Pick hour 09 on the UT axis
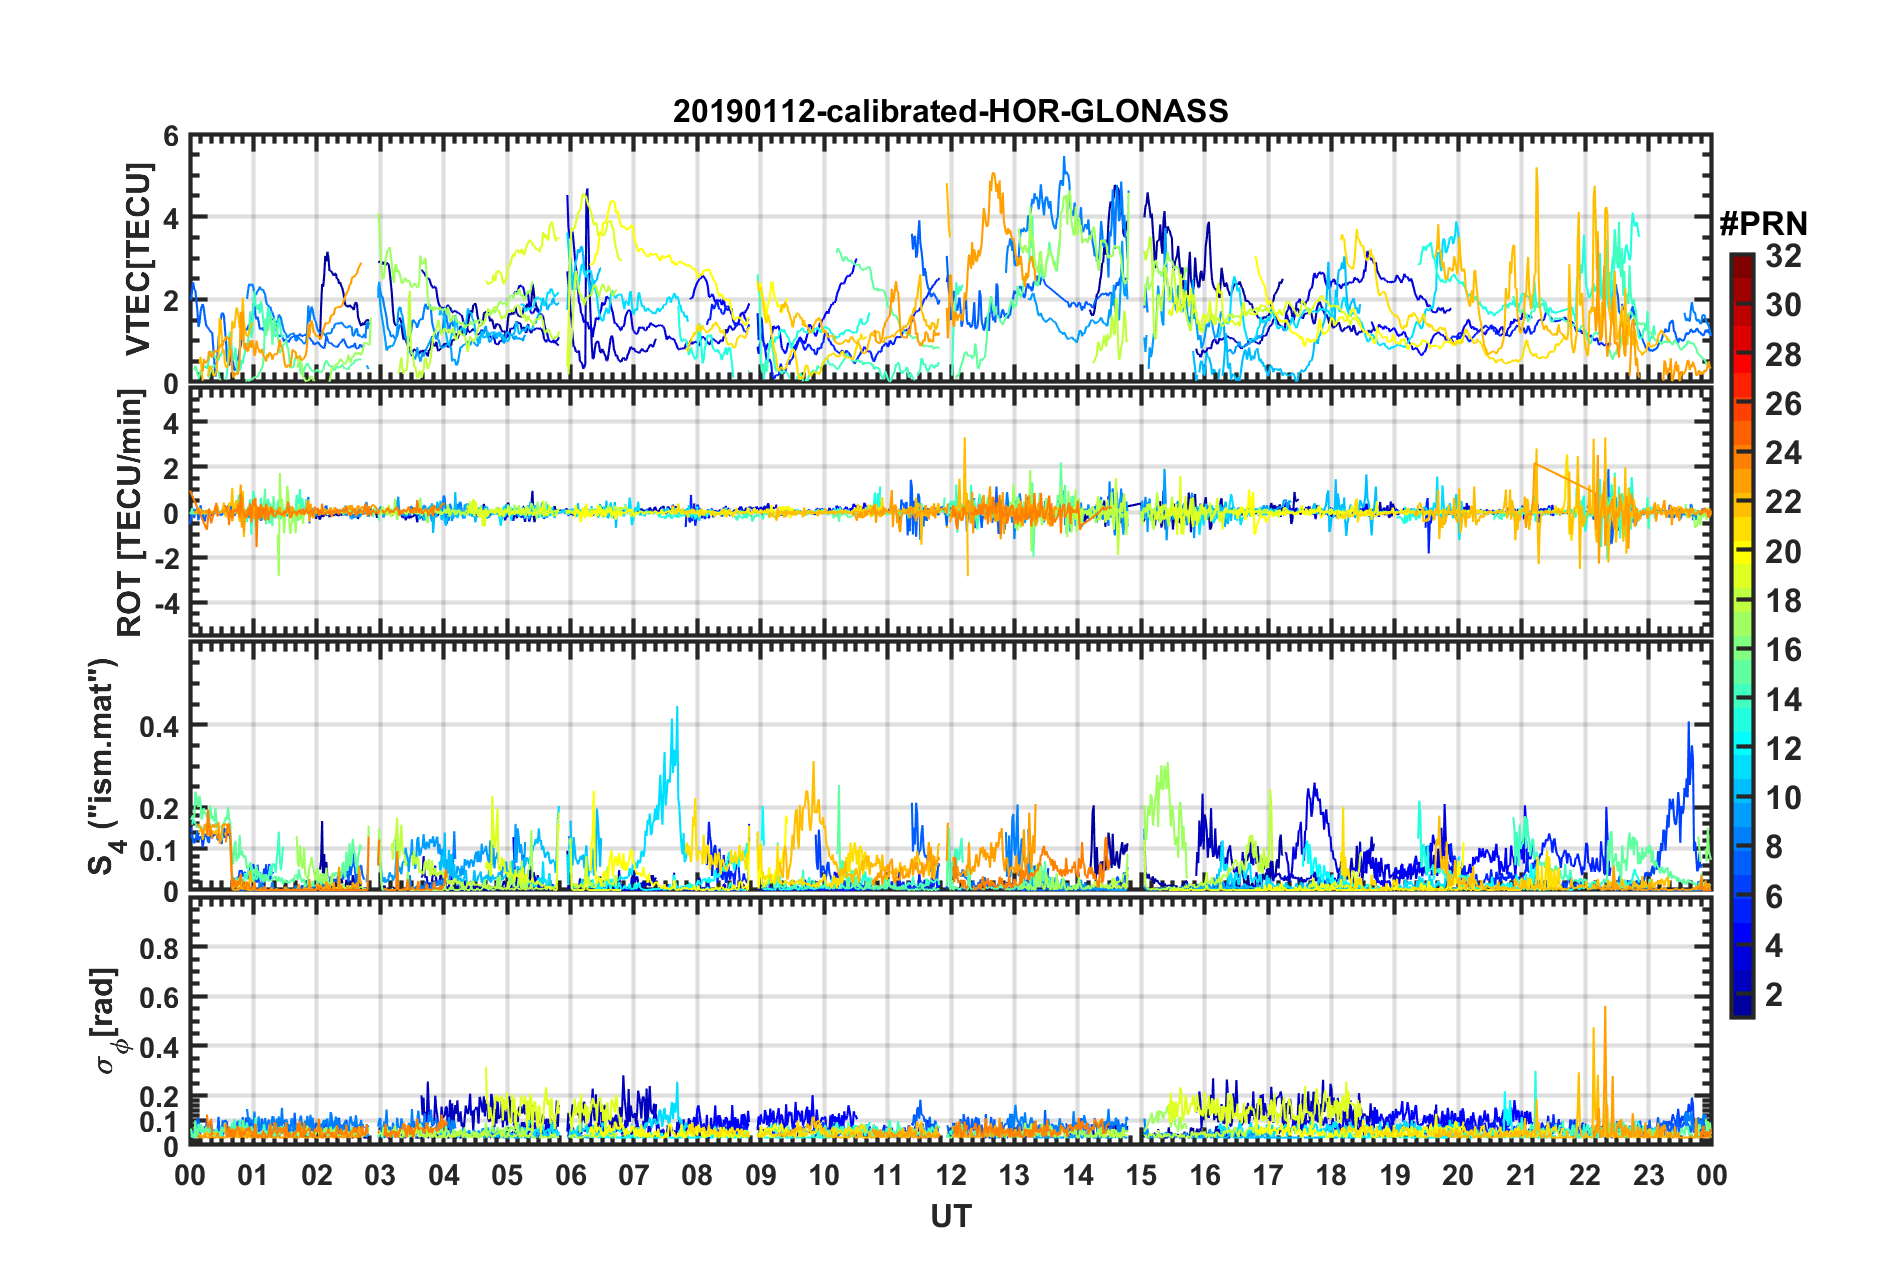 (761, 1175)
